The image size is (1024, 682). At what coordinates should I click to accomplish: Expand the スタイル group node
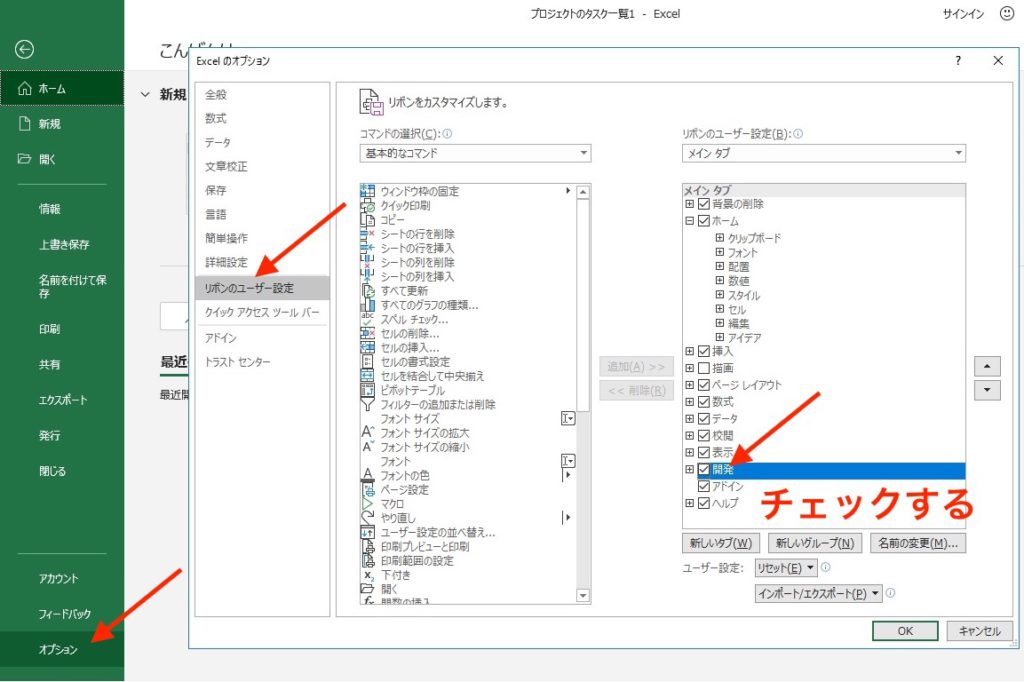coord(719,295)
